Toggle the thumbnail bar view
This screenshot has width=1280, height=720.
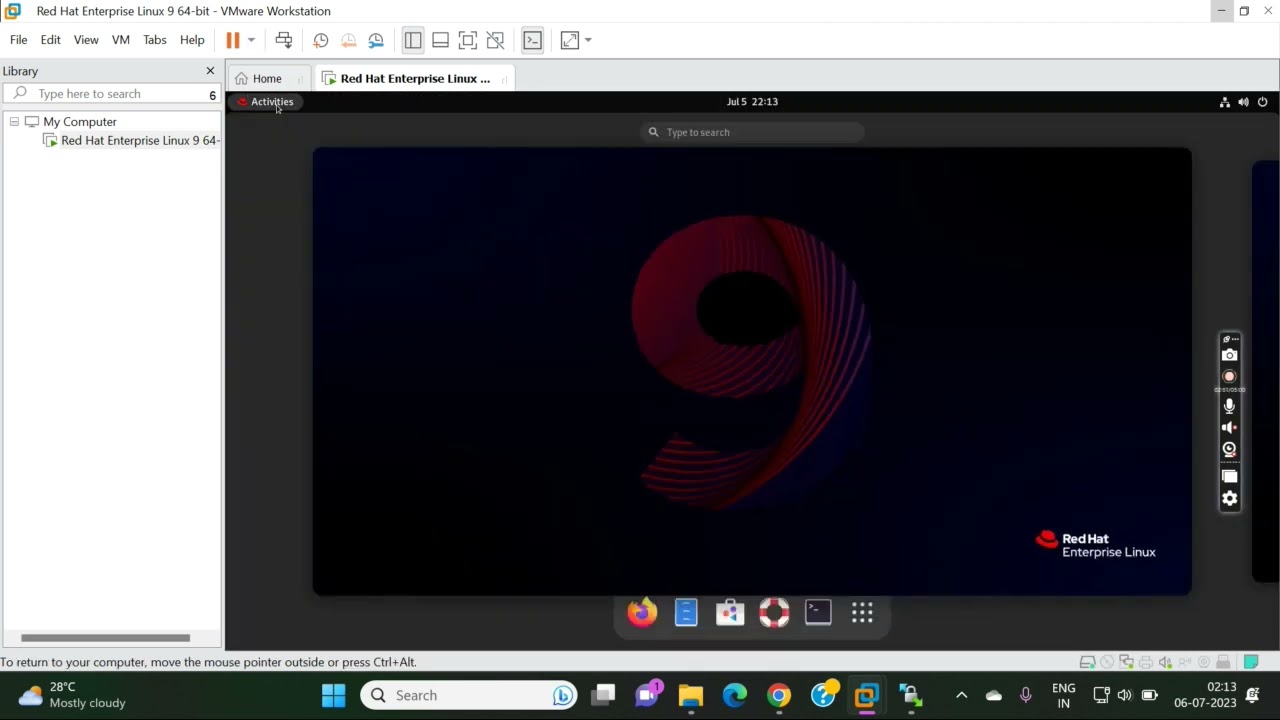click(x=440, y=40)
